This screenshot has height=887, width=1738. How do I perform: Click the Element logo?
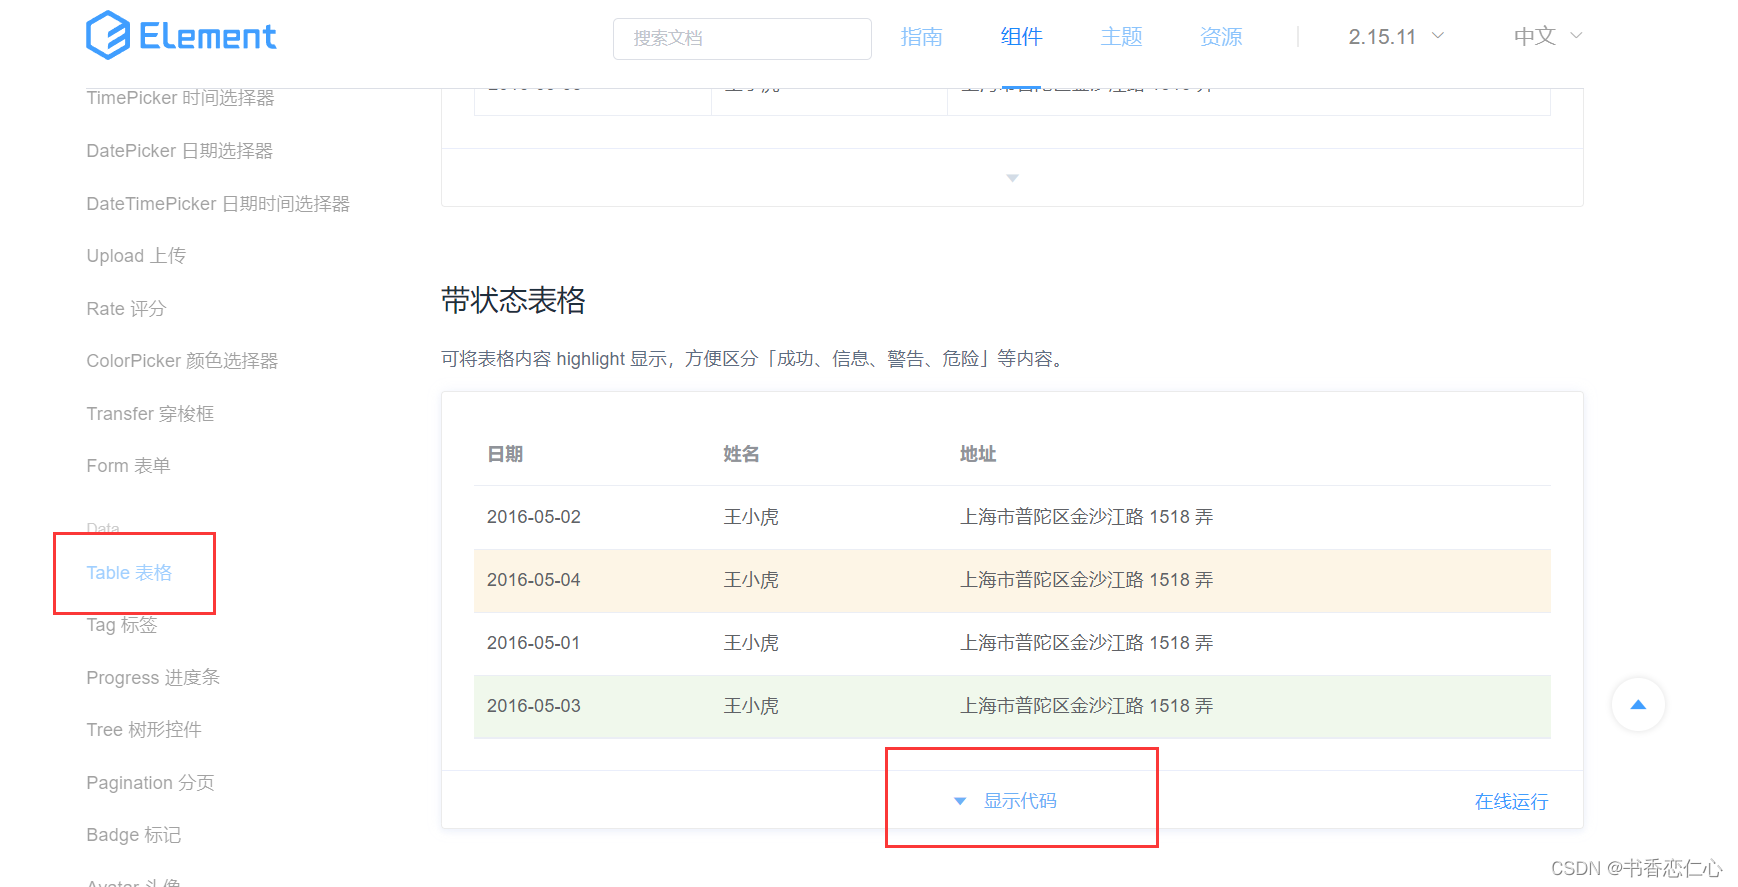pyautogui.click(x=181, y=36)
